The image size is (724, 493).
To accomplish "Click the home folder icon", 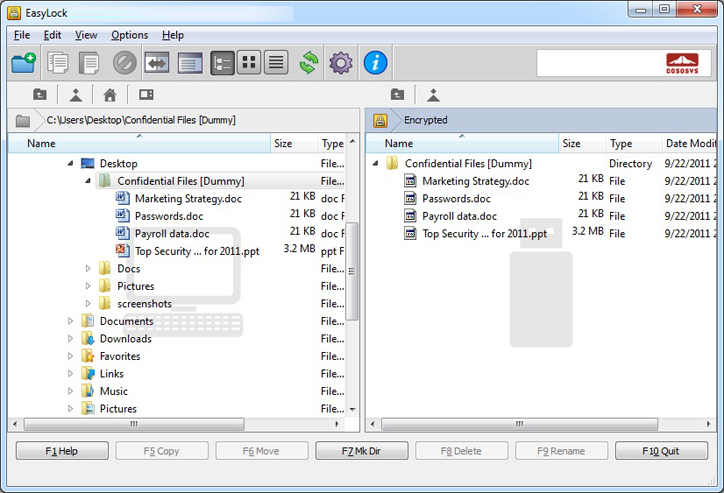I will click(x=110, y=95).
